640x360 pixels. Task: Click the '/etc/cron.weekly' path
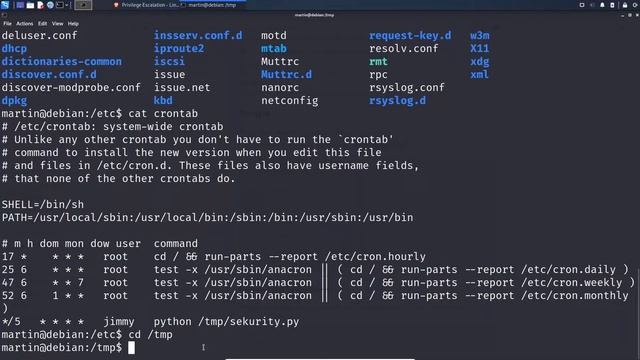pyautogui.click(x=571, y=283)
